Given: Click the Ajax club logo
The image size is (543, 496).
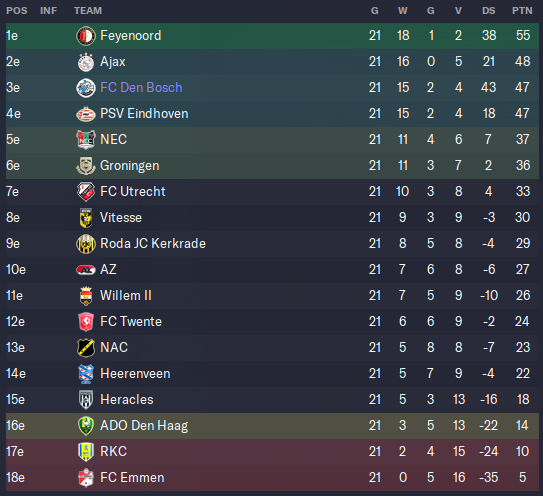Looking at the screenshot, I should [86, 62].
